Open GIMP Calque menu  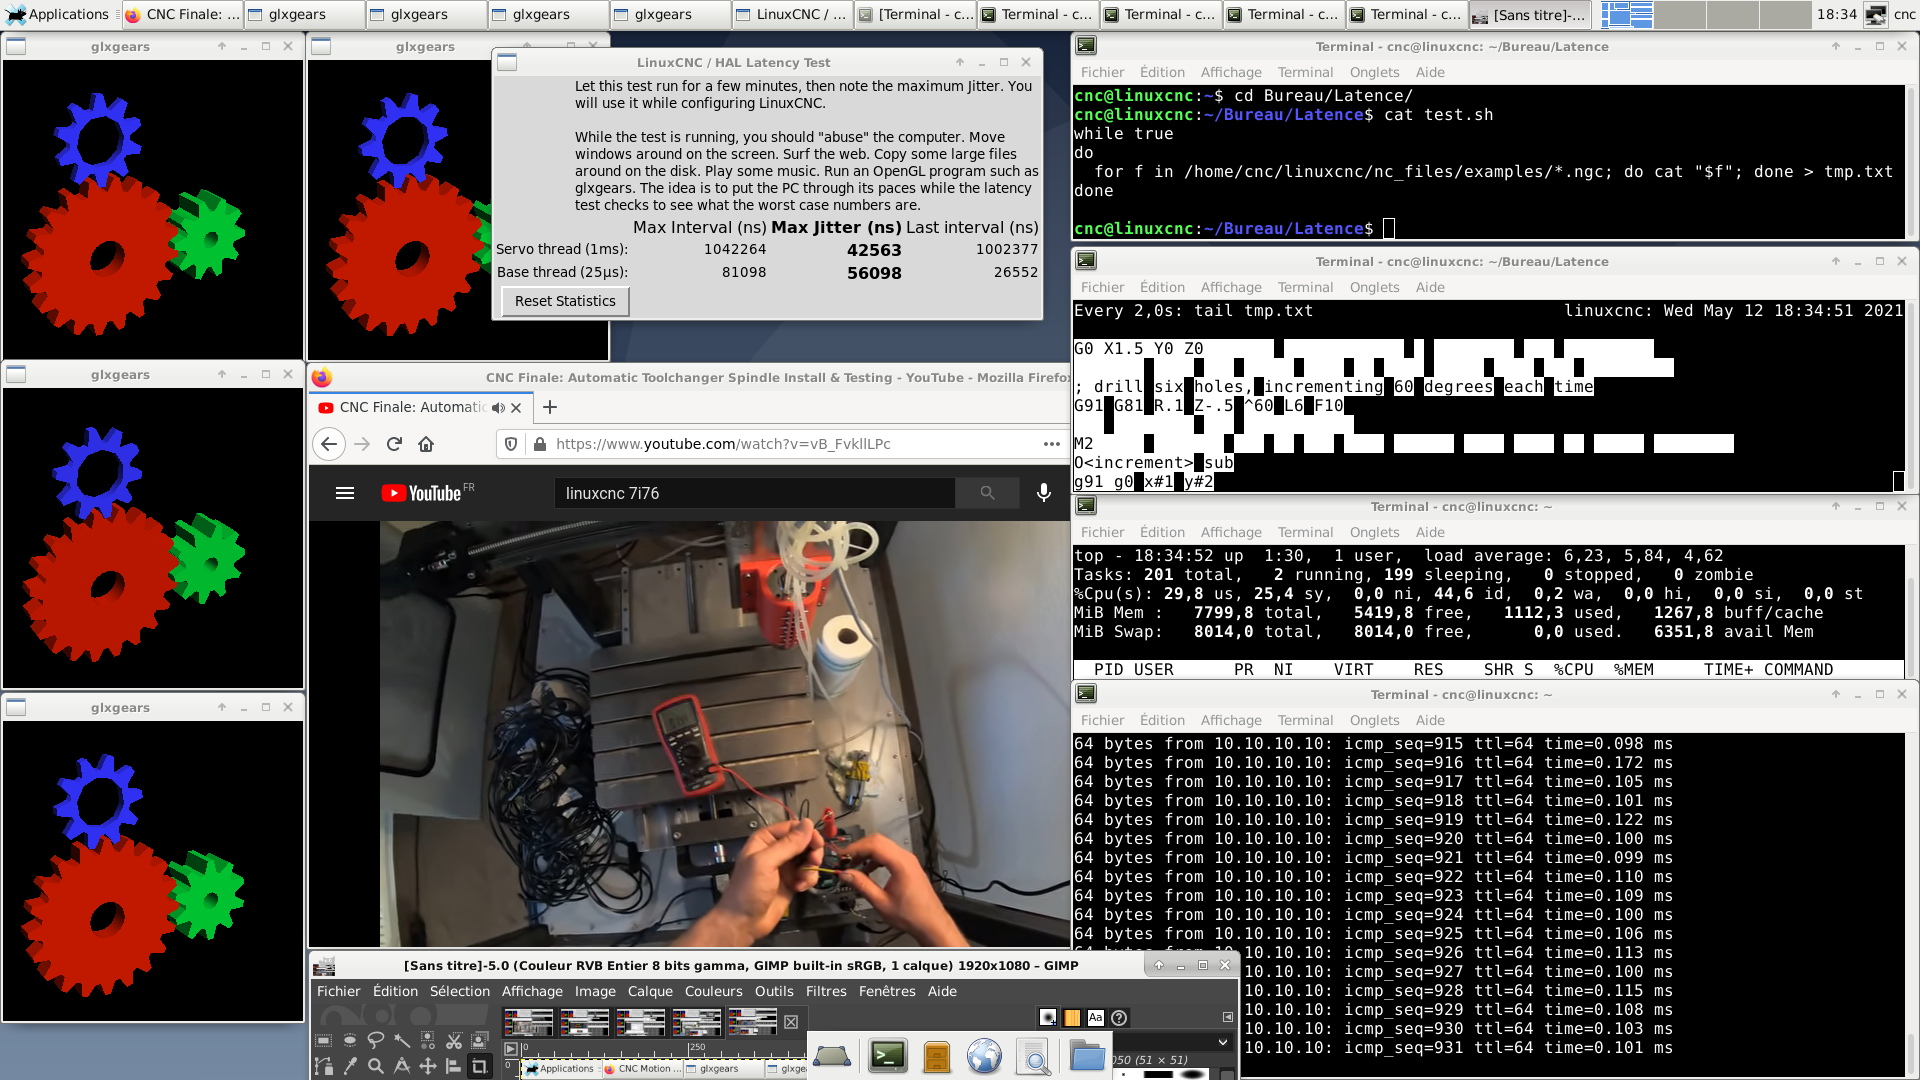coord(650,991)
